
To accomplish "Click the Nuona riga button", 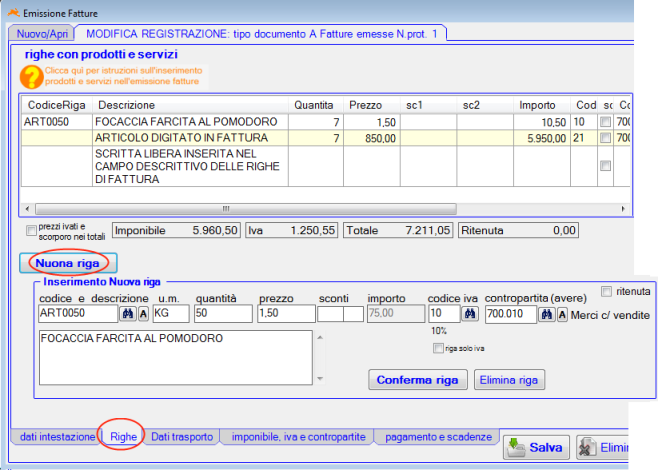I will (68, 263).
